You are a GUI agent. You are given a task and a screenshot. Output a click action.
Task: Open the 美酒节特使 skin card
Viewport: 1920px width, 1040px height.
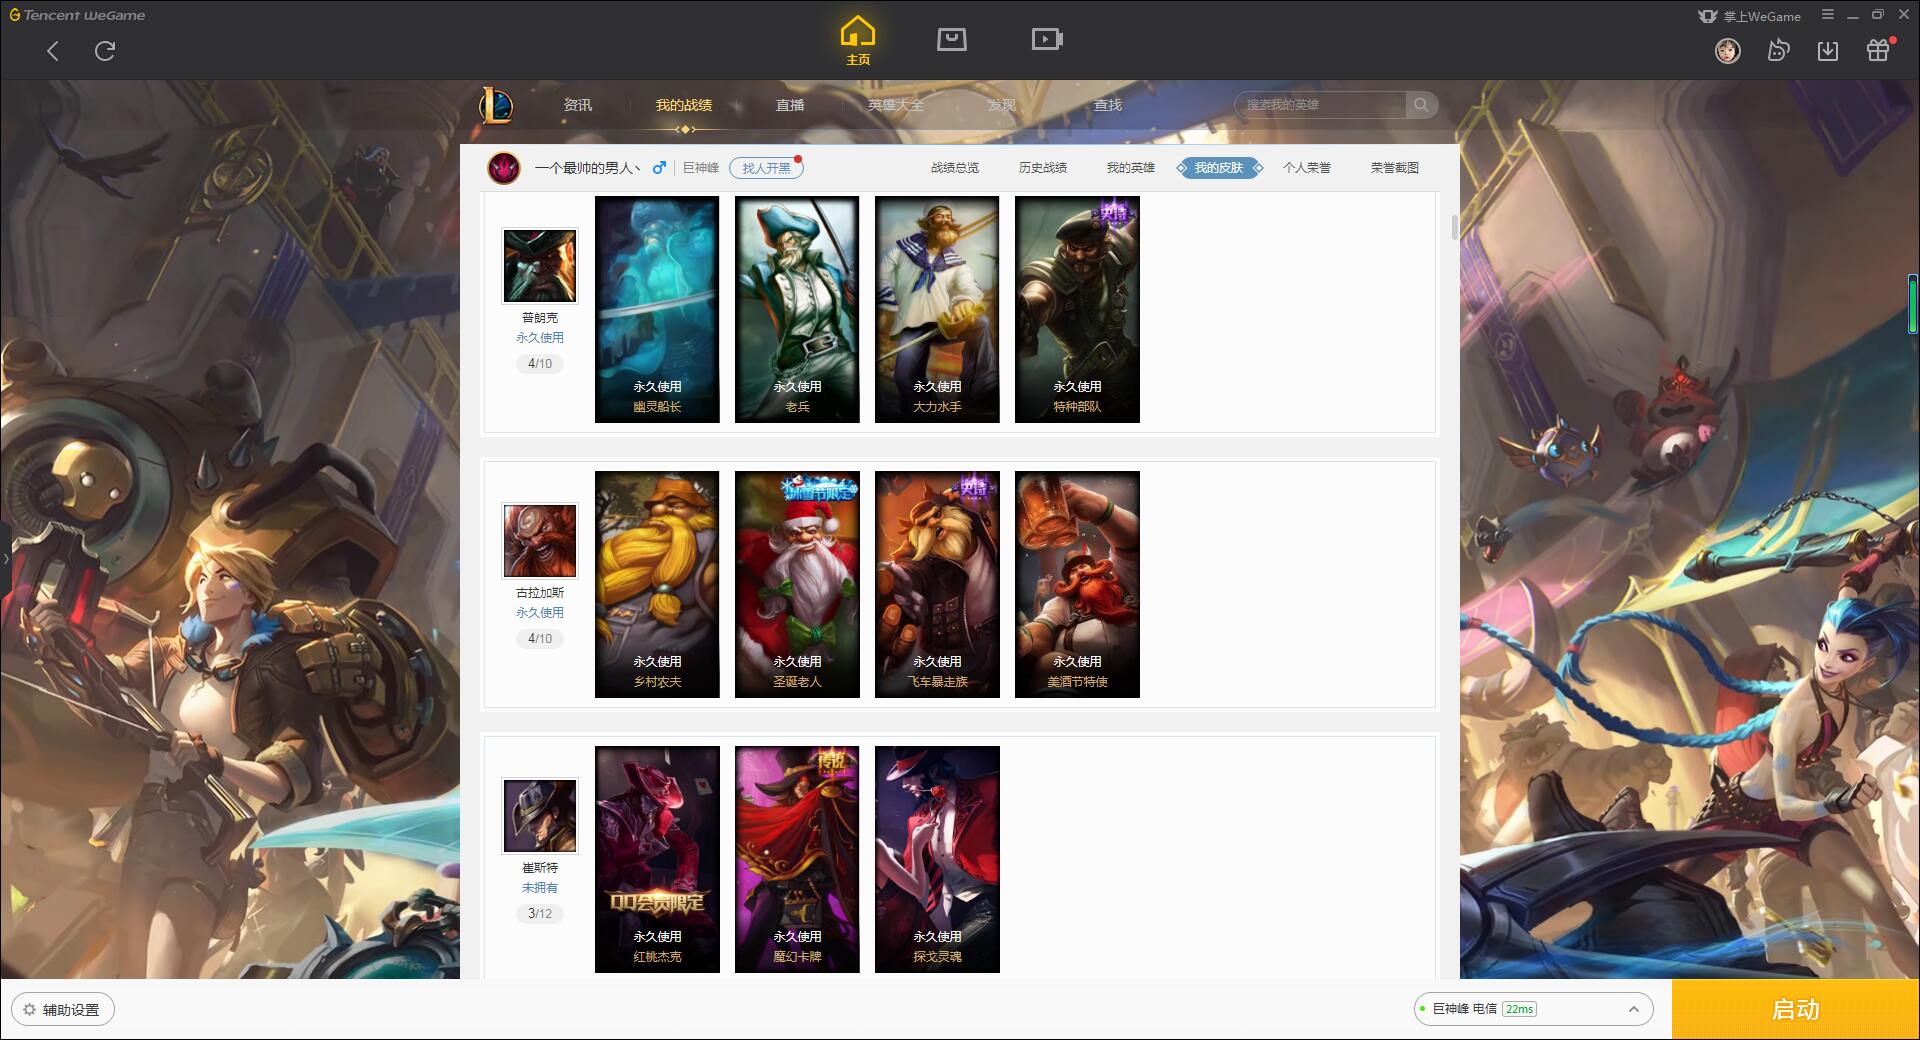click(x=1077, y=584)
